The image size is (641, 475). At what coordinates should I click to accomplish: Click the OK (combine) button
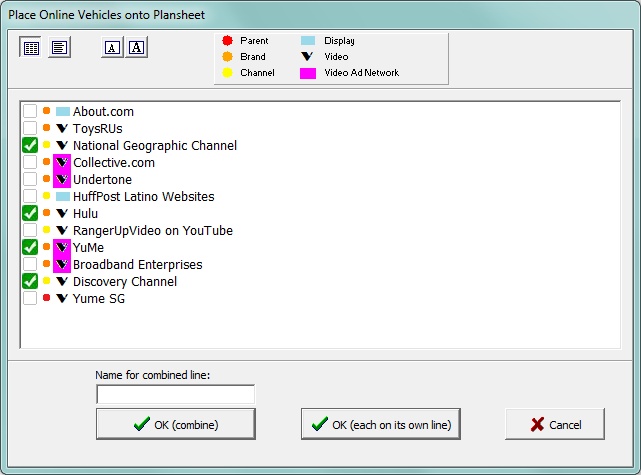point(176,424)
